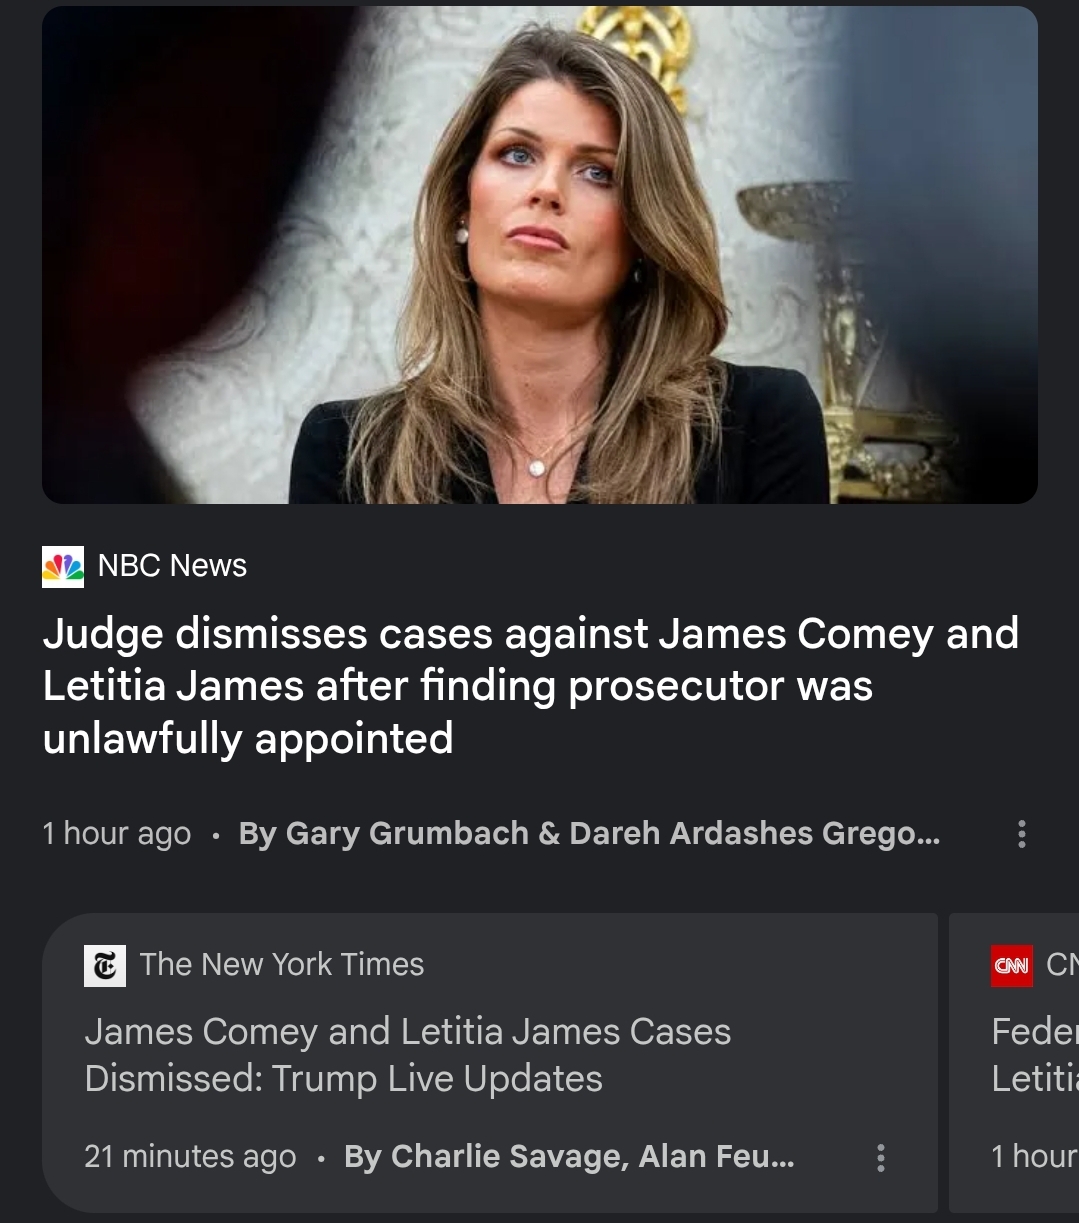Open more options for NBC News story

pyautogui.click(x=1021, y=834)
